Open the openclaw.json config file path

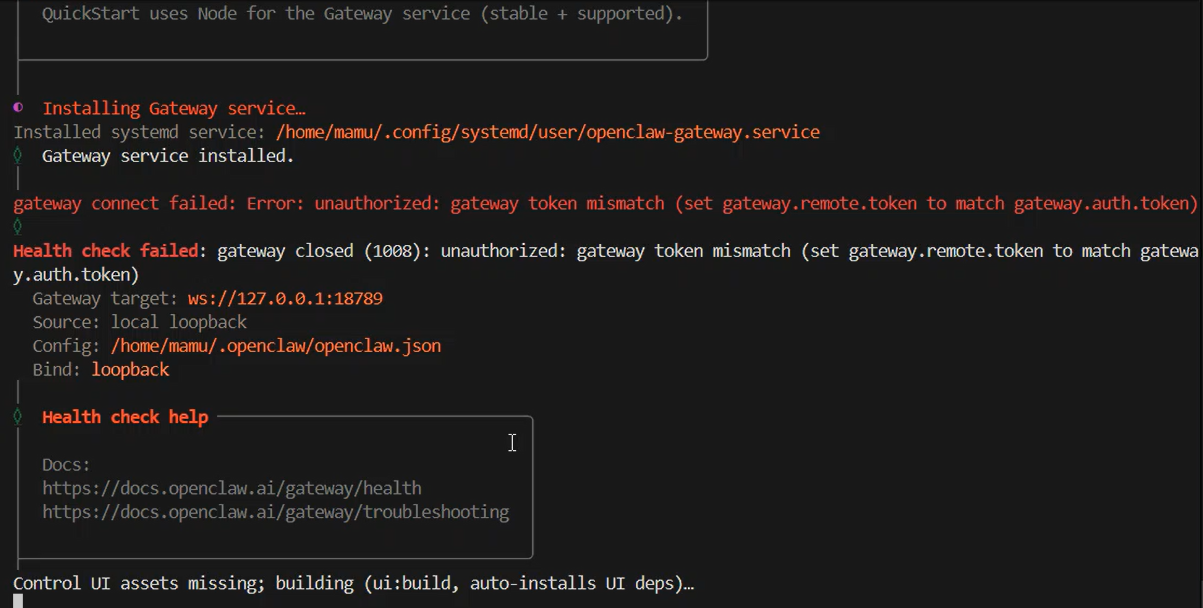point(275,346)
